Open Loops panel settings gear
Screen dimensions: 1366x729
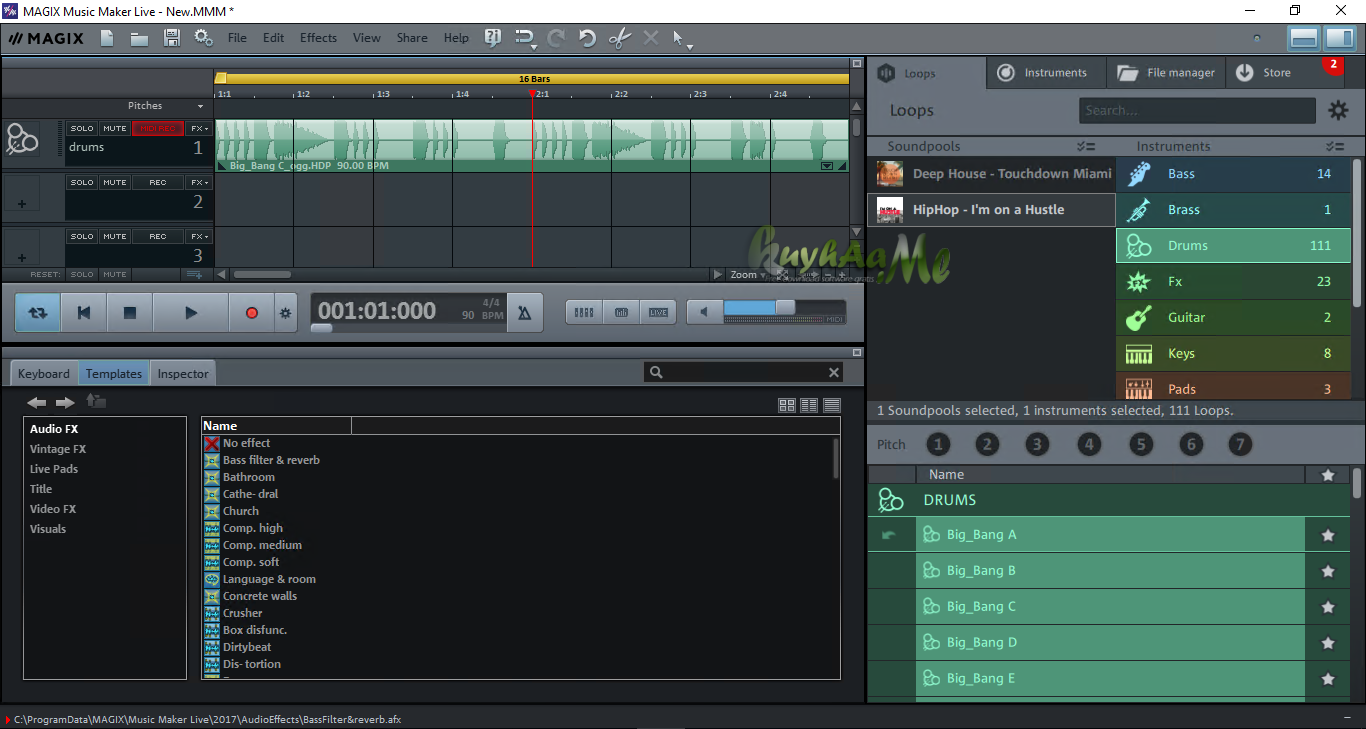pos(1337,110)
